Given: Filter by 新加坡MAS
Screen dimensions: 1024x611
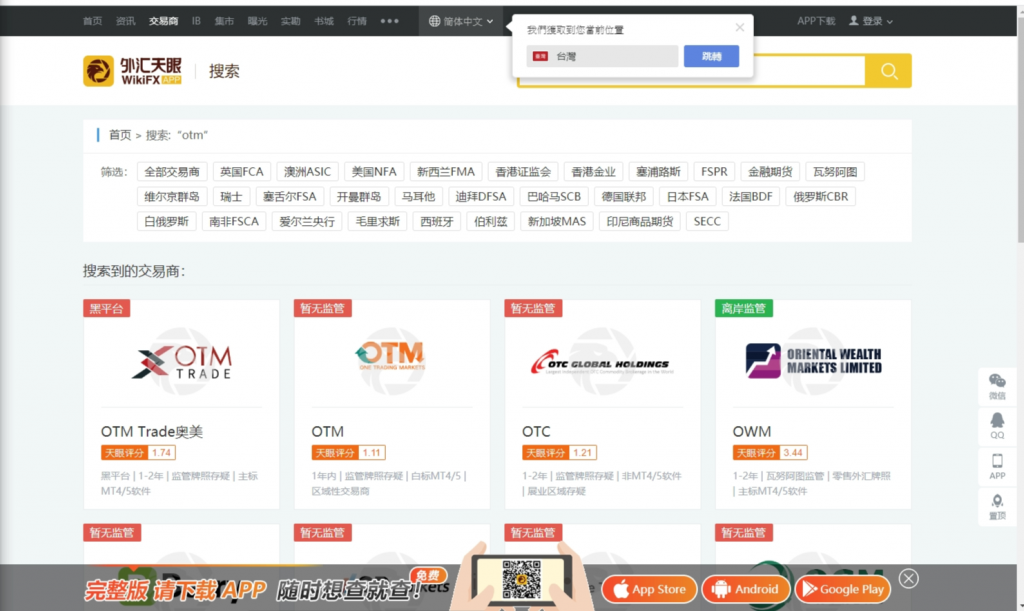Looking at the screenshot, I should click(x=557, y=221).
